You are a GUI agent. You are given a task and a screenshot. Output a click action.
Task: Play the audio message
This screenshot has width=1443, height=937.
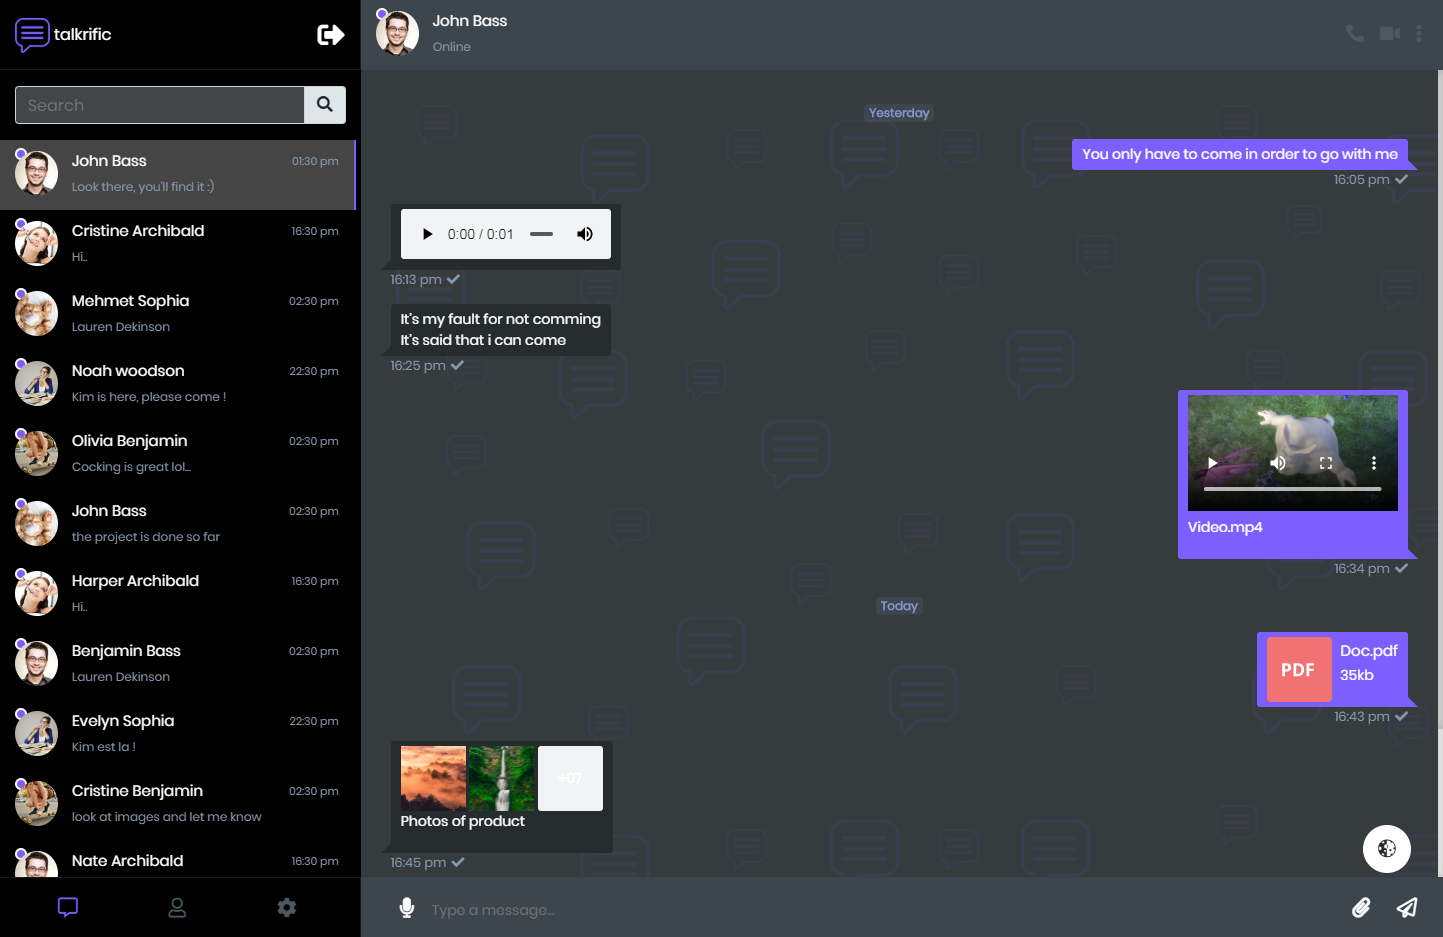point(427,234)
